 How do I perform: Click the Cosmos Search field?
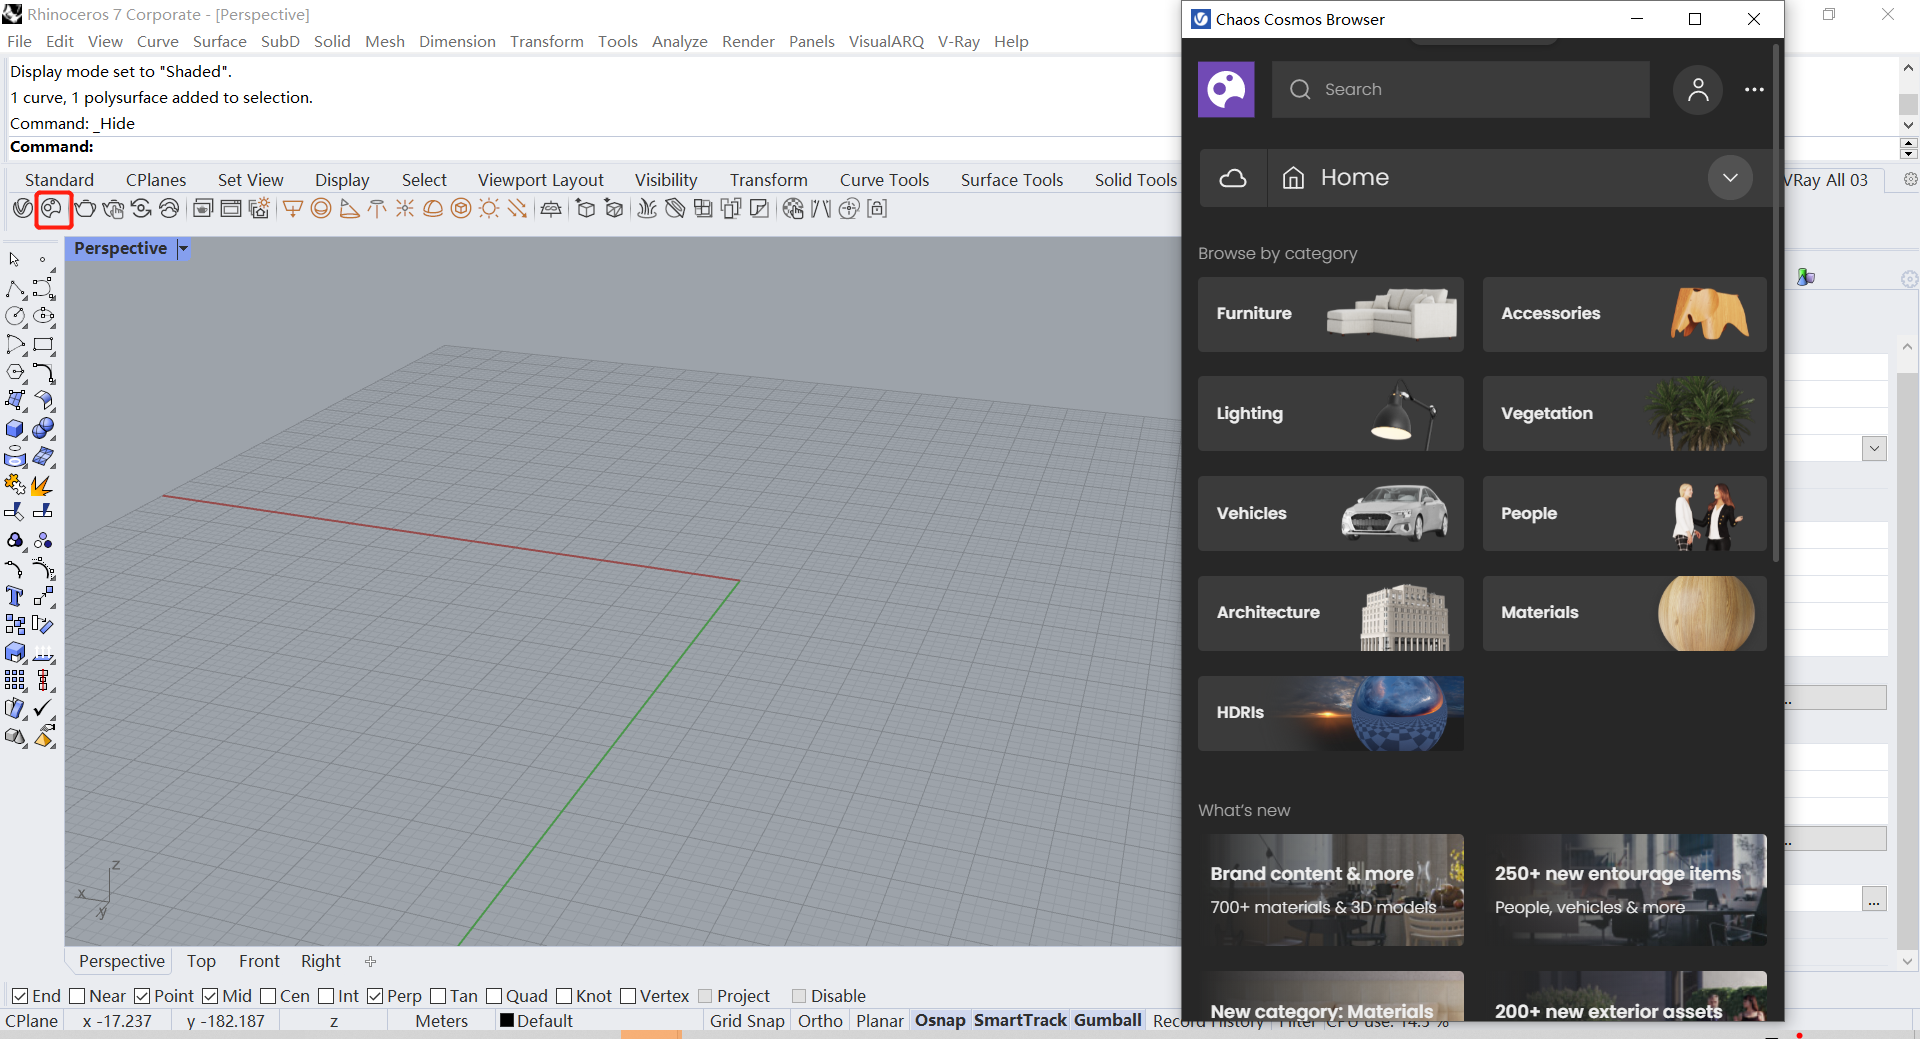tap(1461, 89)
